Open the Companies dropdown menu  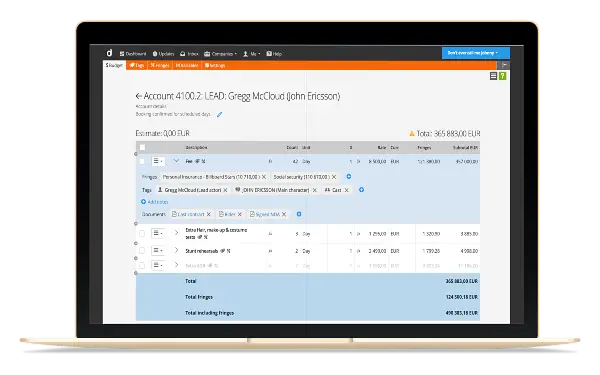click(220, 54)
